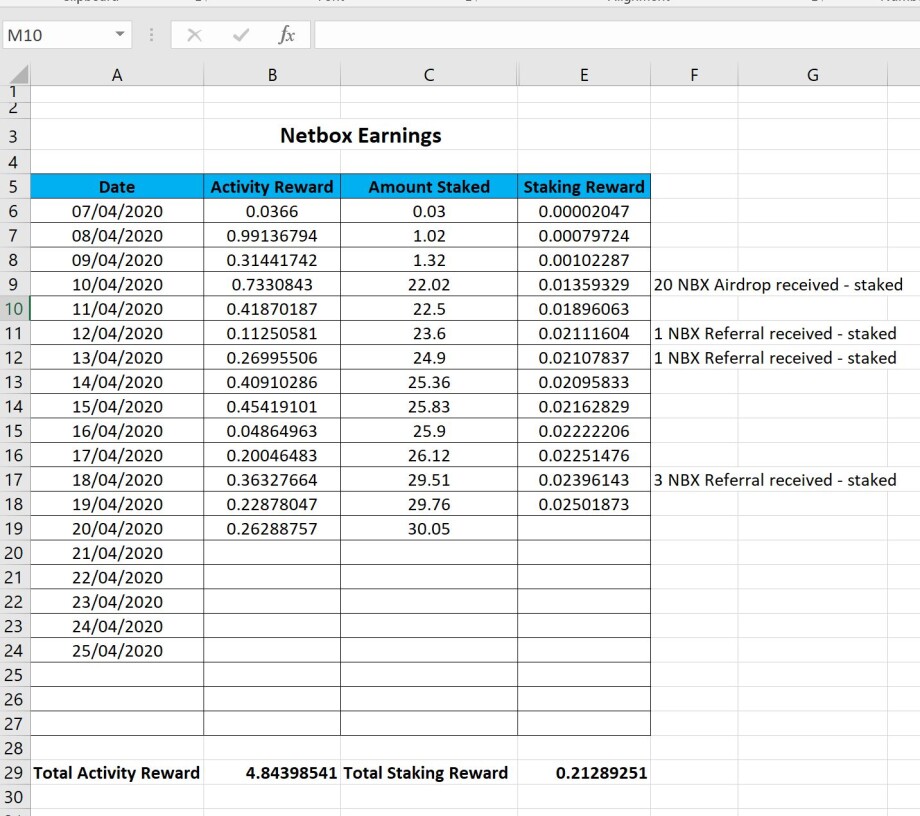Click the 3 NBX Referral received note
The image size is (920, 816).
pyautogui.click(x=774, y=480)
